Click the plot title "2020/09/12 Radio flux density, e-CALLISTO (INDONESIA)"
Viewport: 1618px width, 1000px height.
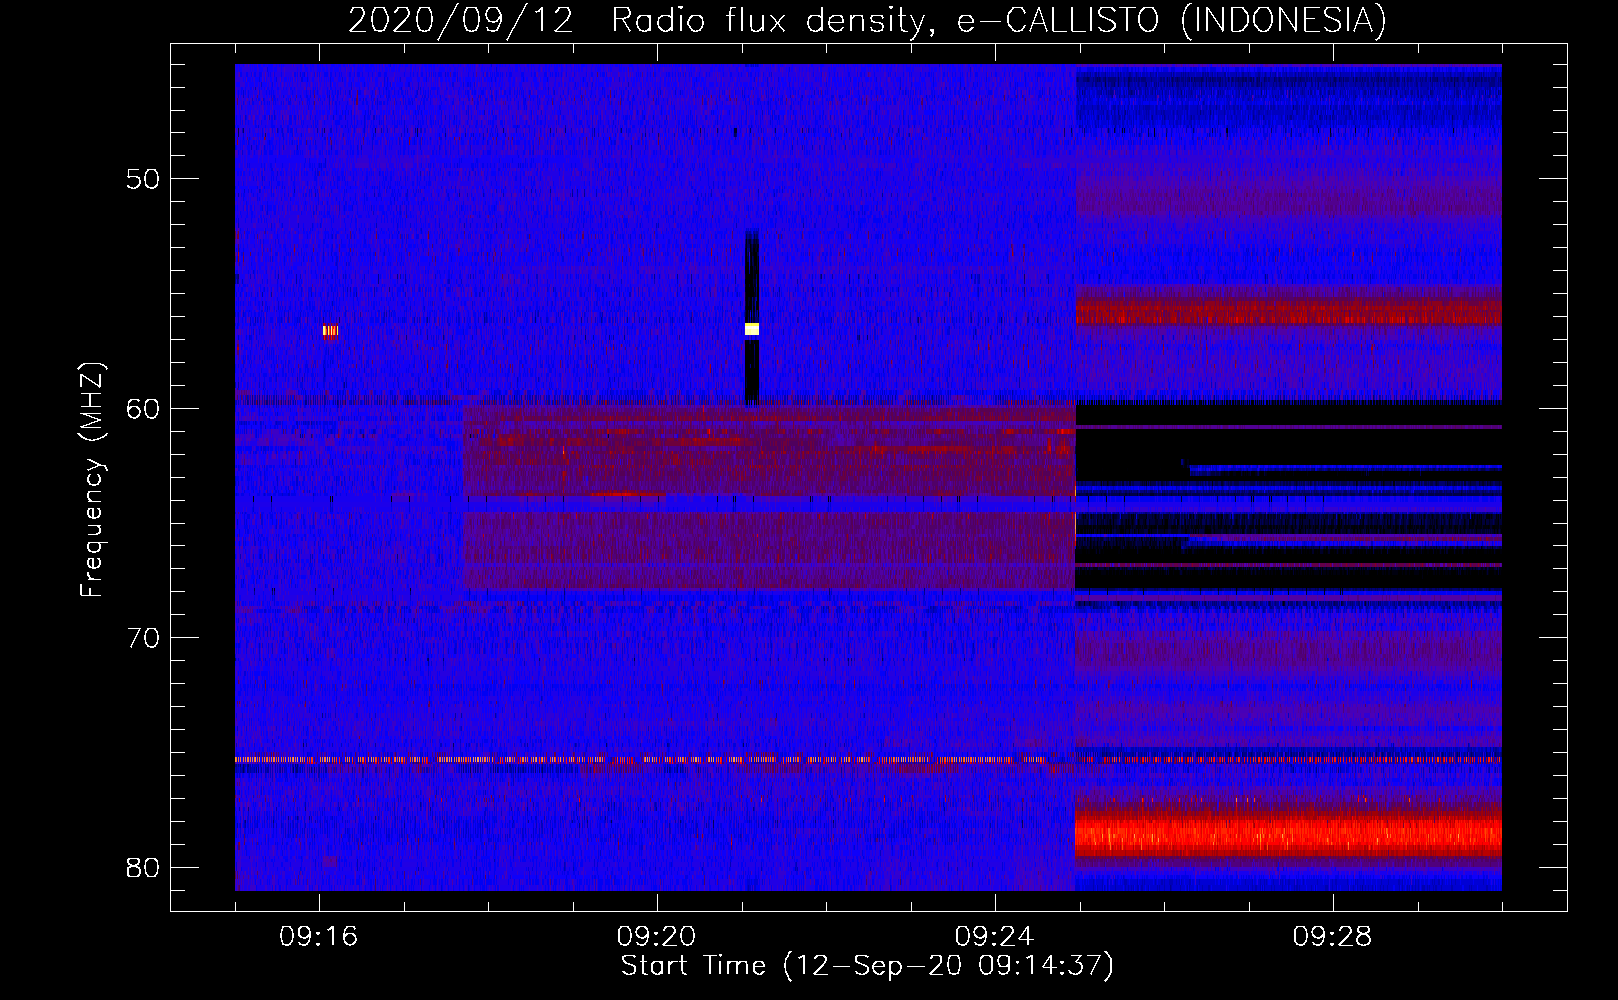coord(867,20)
